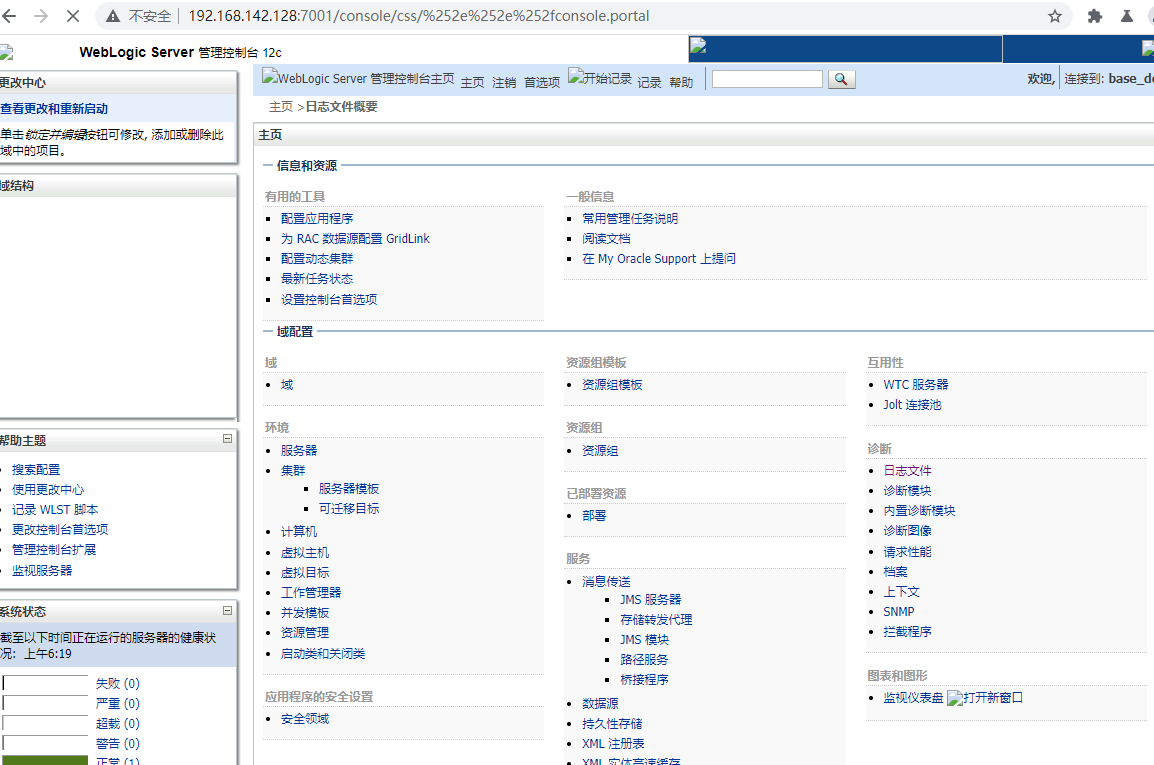
Task: Click the open-new-window icon beside monitoring dashboard
Action: (x=954, y=698)
